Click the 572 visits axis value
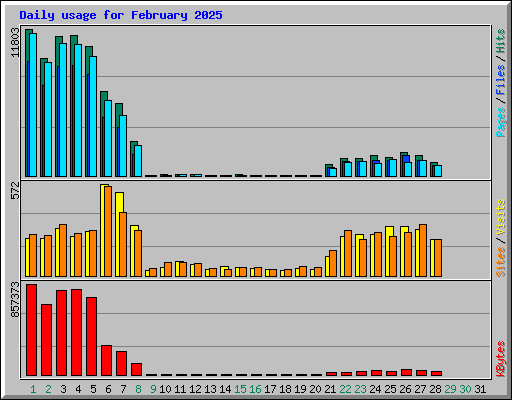 pyautogui.click(x=15, y=190)
